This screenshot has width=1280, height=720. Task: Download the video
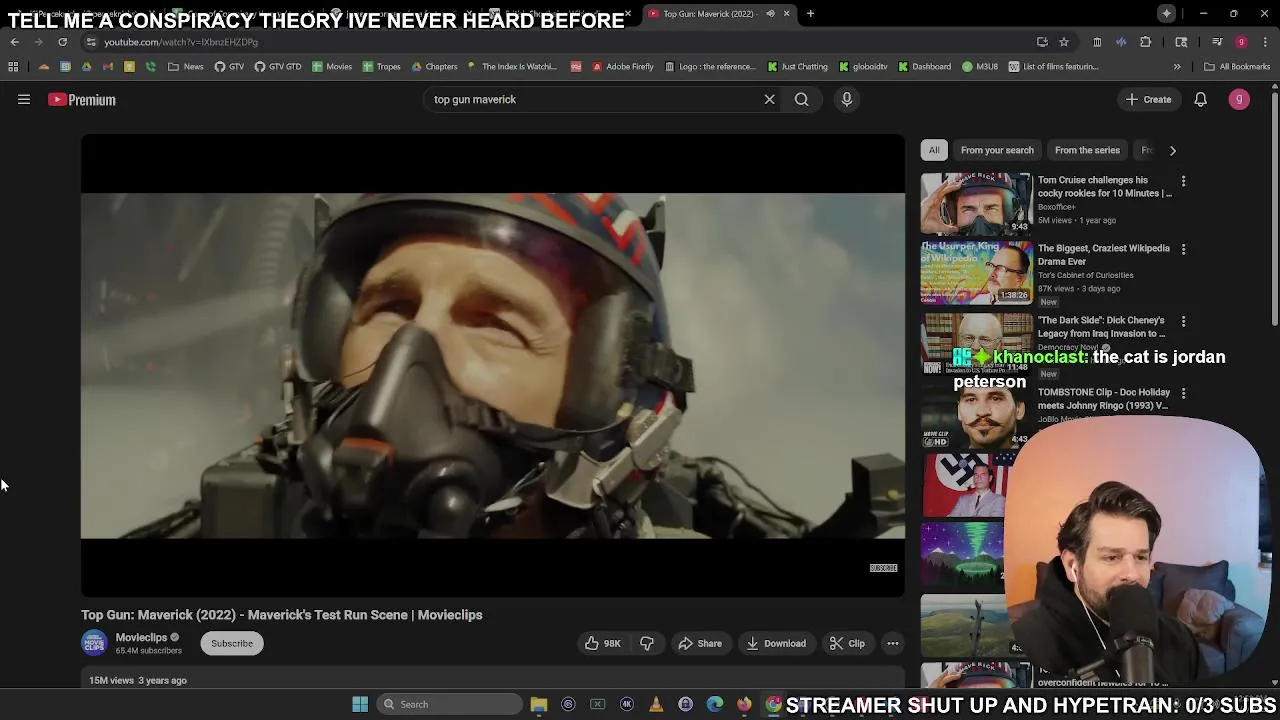coord(775,643)
